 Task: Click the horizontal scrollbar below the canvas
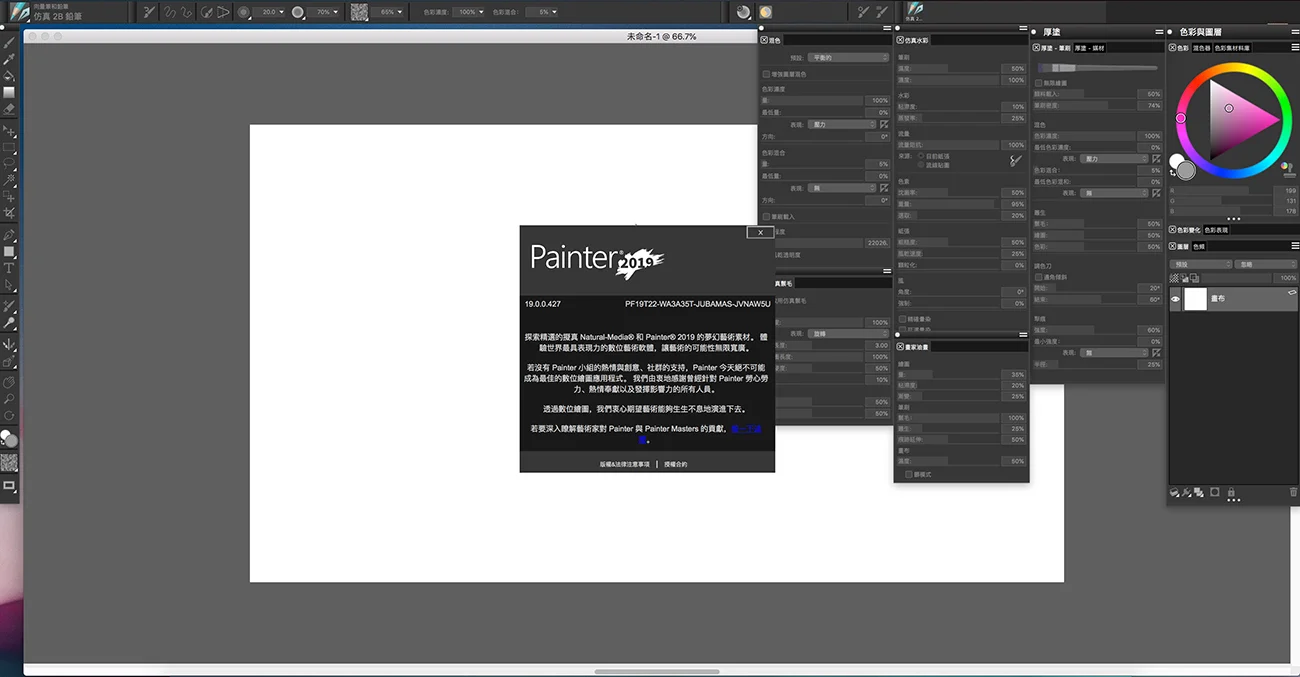655,672
